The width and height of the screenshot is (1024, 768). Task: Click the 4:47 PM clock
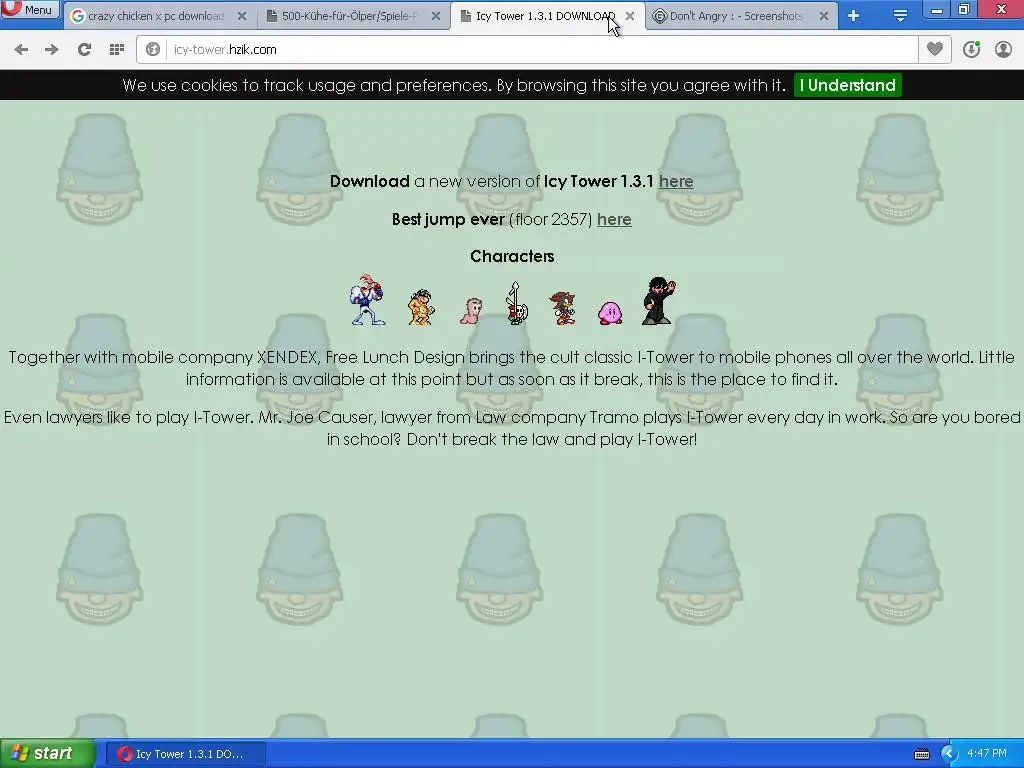(x=987, y=754)
